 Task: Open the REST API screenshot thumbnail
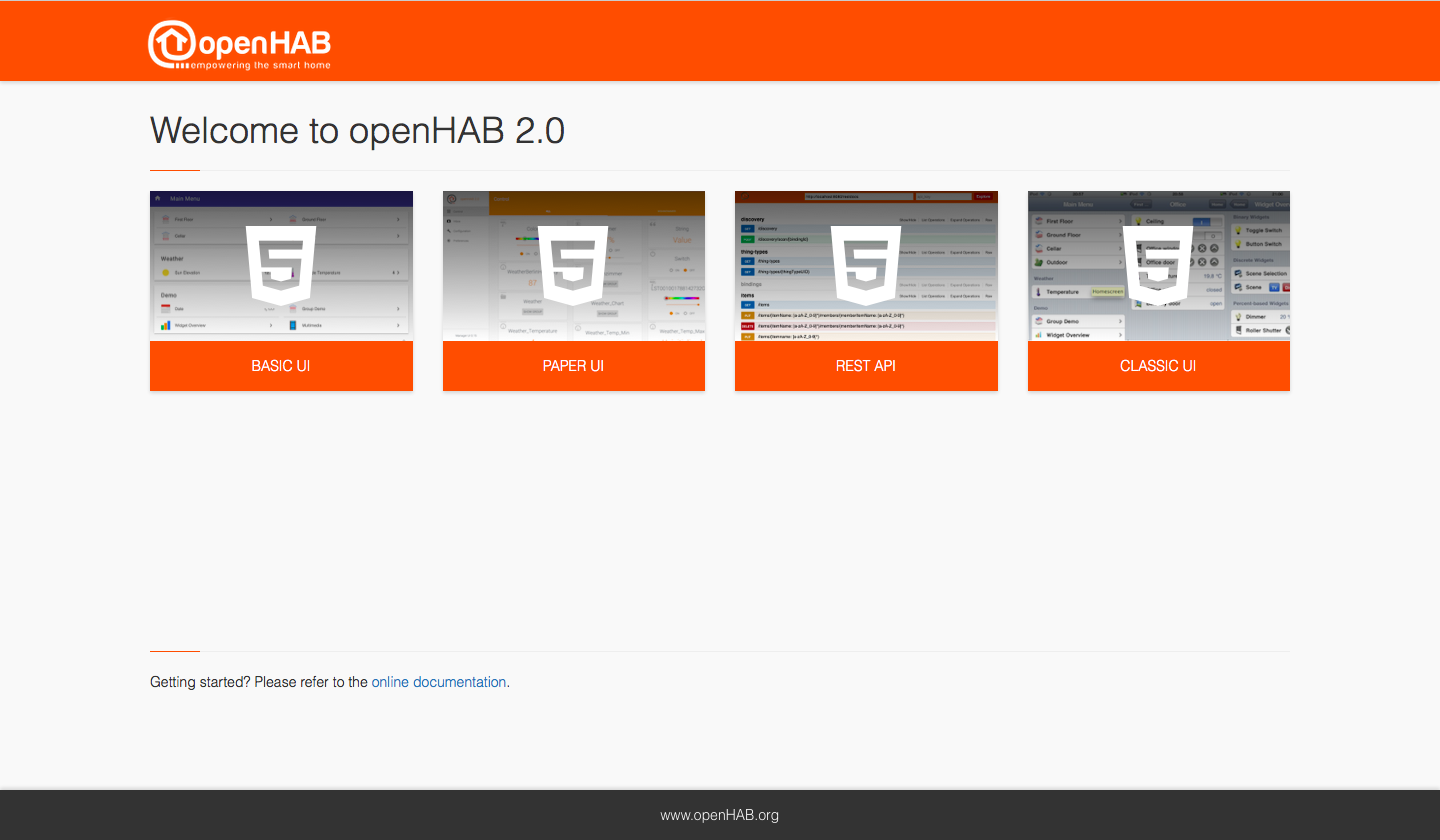(866, 266)
